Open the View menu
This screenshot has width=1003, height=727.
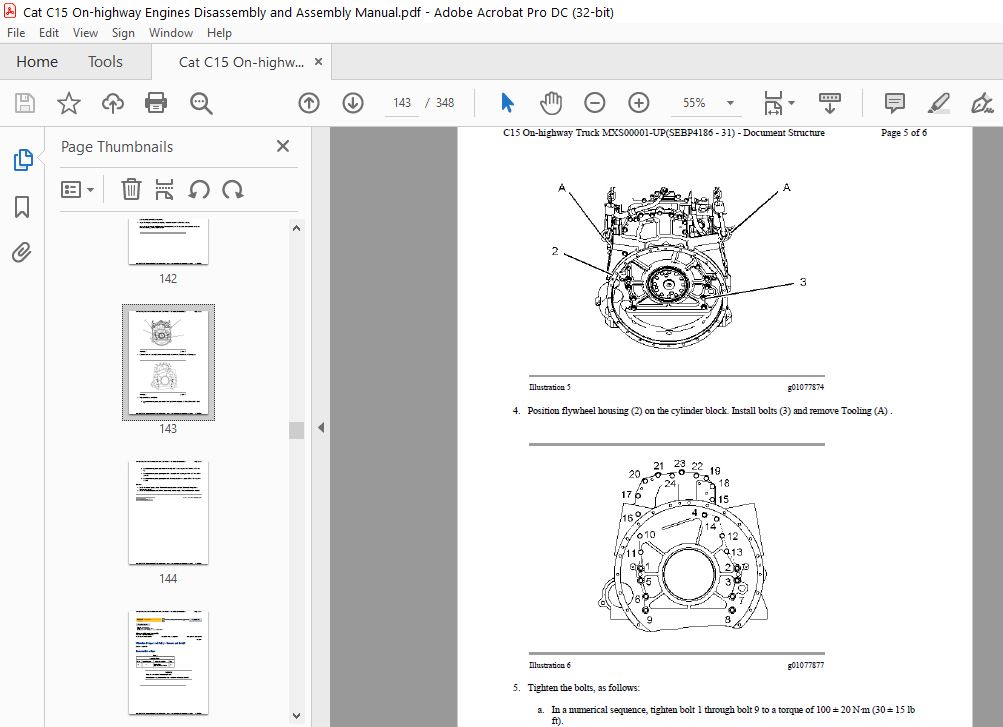click(85, 33)
